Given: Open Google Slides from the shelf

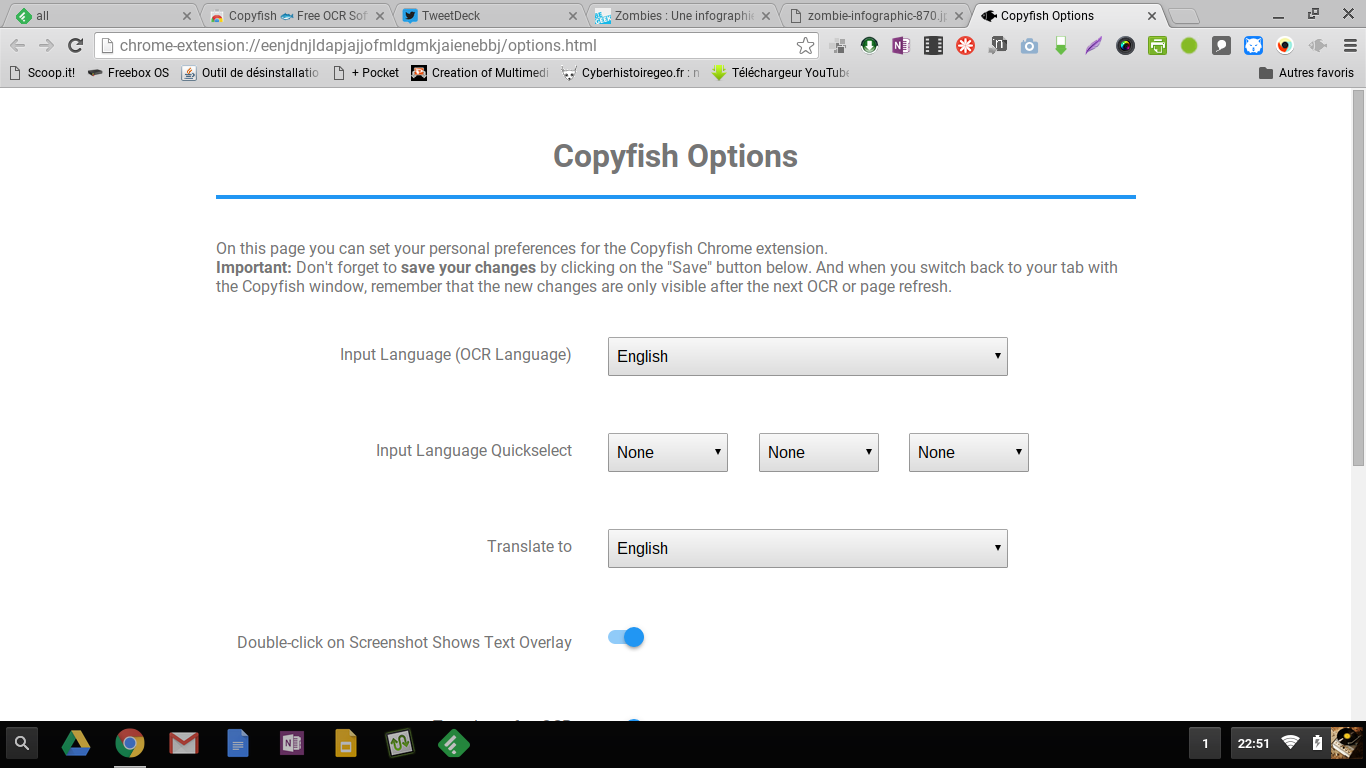Looking at the screenshot, I should coord(346,743).
